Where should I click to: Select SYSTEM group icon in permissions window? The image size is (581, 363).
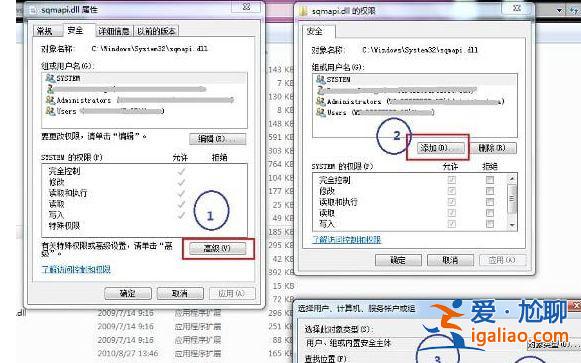coord(320,80)
